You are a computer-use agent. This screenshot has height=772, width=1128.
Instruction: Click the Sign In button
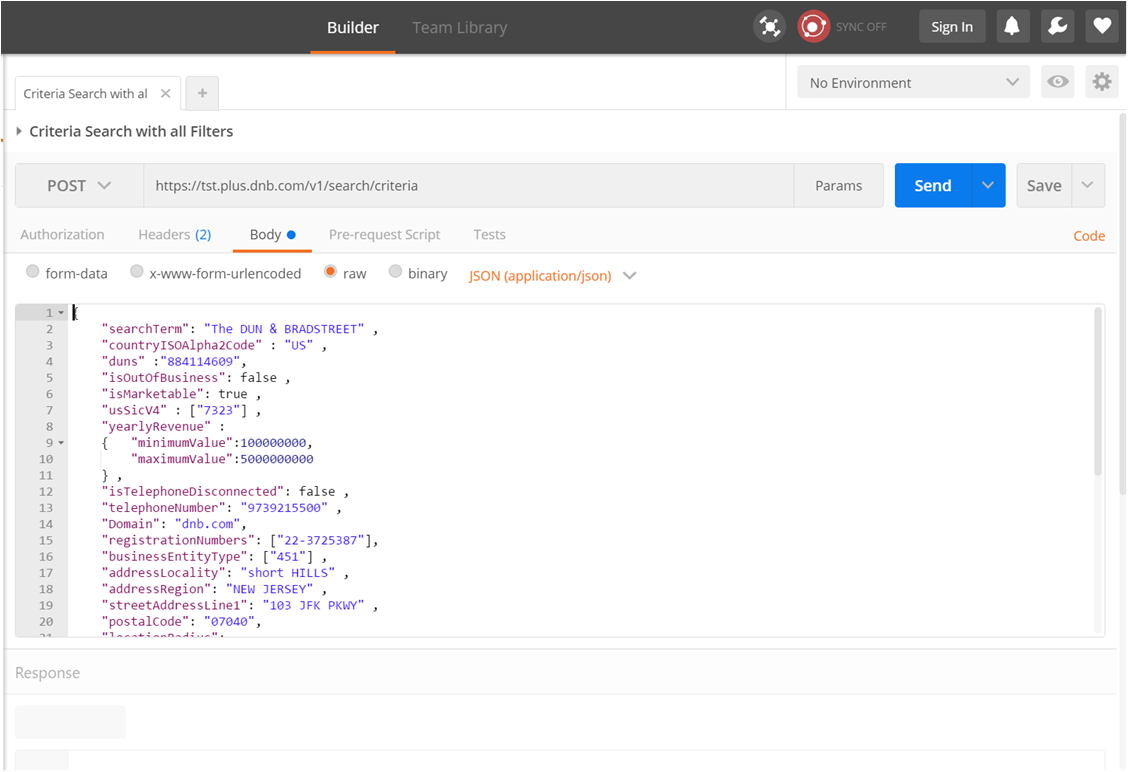[952, 27]
